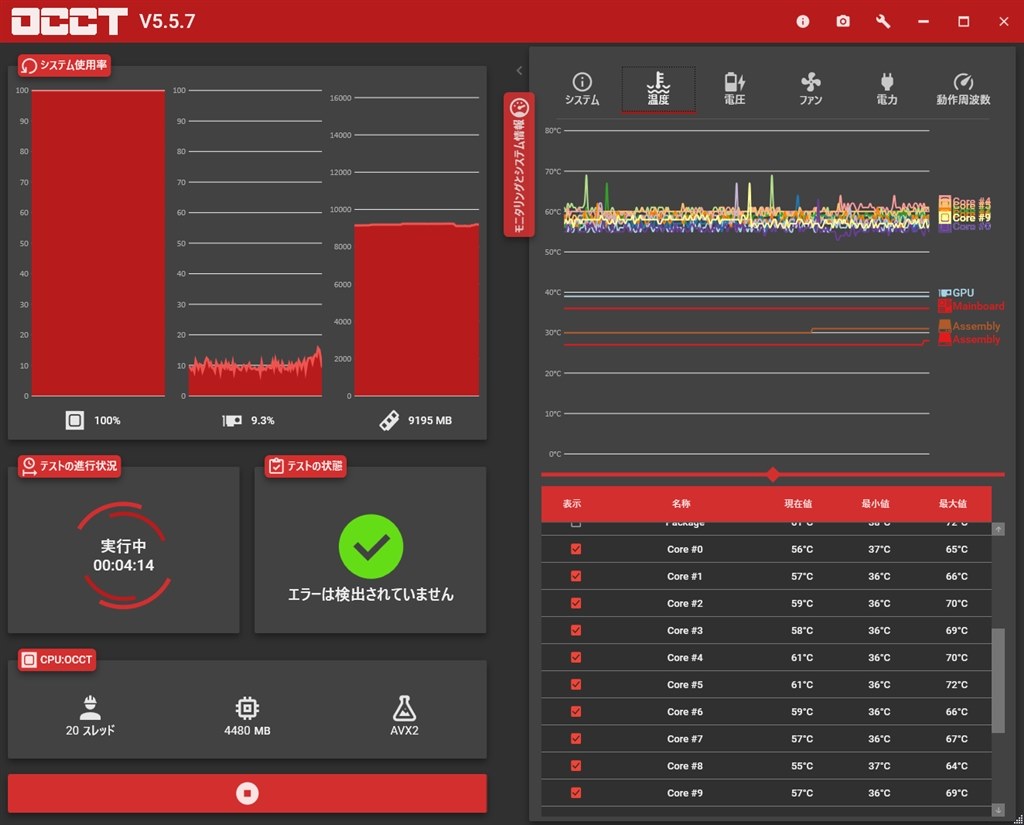Image resolution: width=1024 pixels, height=825 pixels.
Task: Uncheck the Core #4 display checkbox
Action: pyautogui.click(x=575, y=658)
